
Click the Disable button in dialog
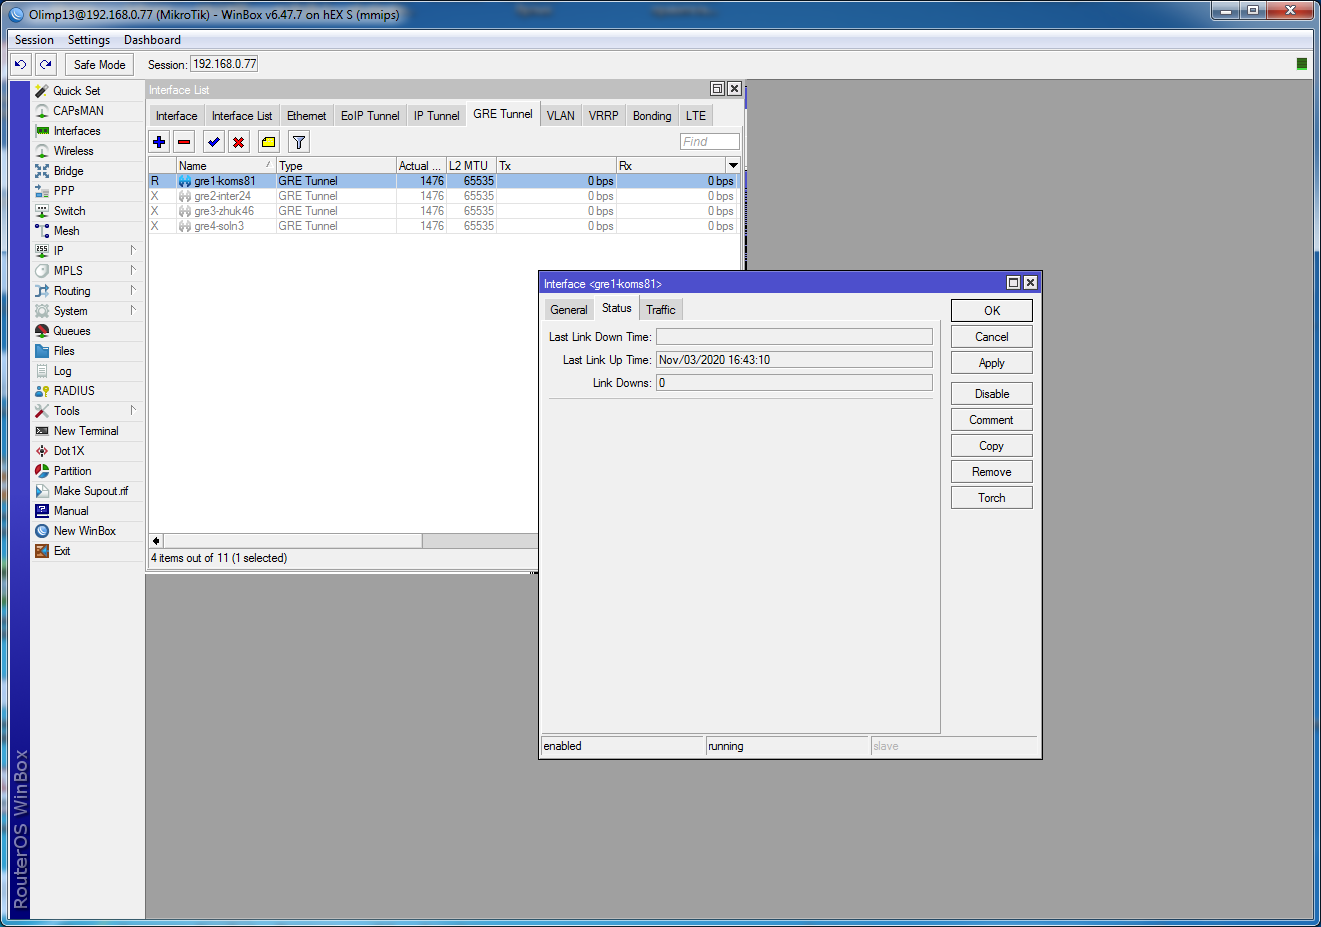pos(992,394)
